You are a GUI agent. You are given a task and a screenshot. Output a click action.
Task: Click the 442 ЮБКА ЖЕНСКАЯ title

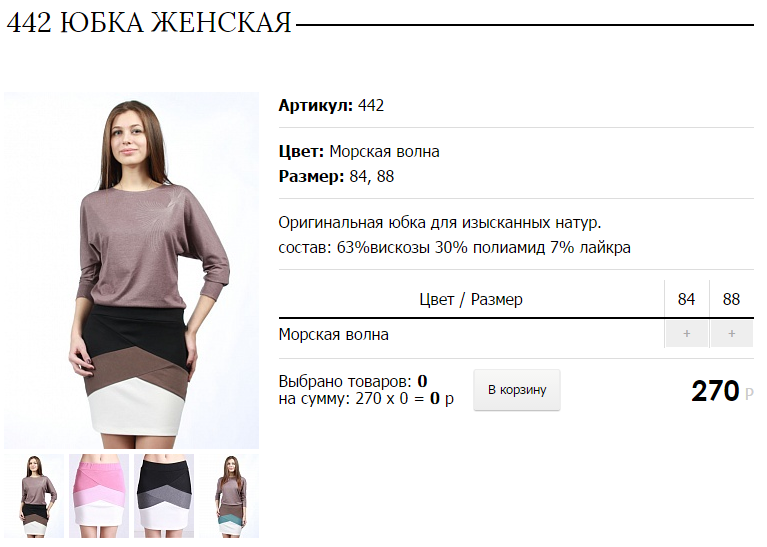coord(149,23)
